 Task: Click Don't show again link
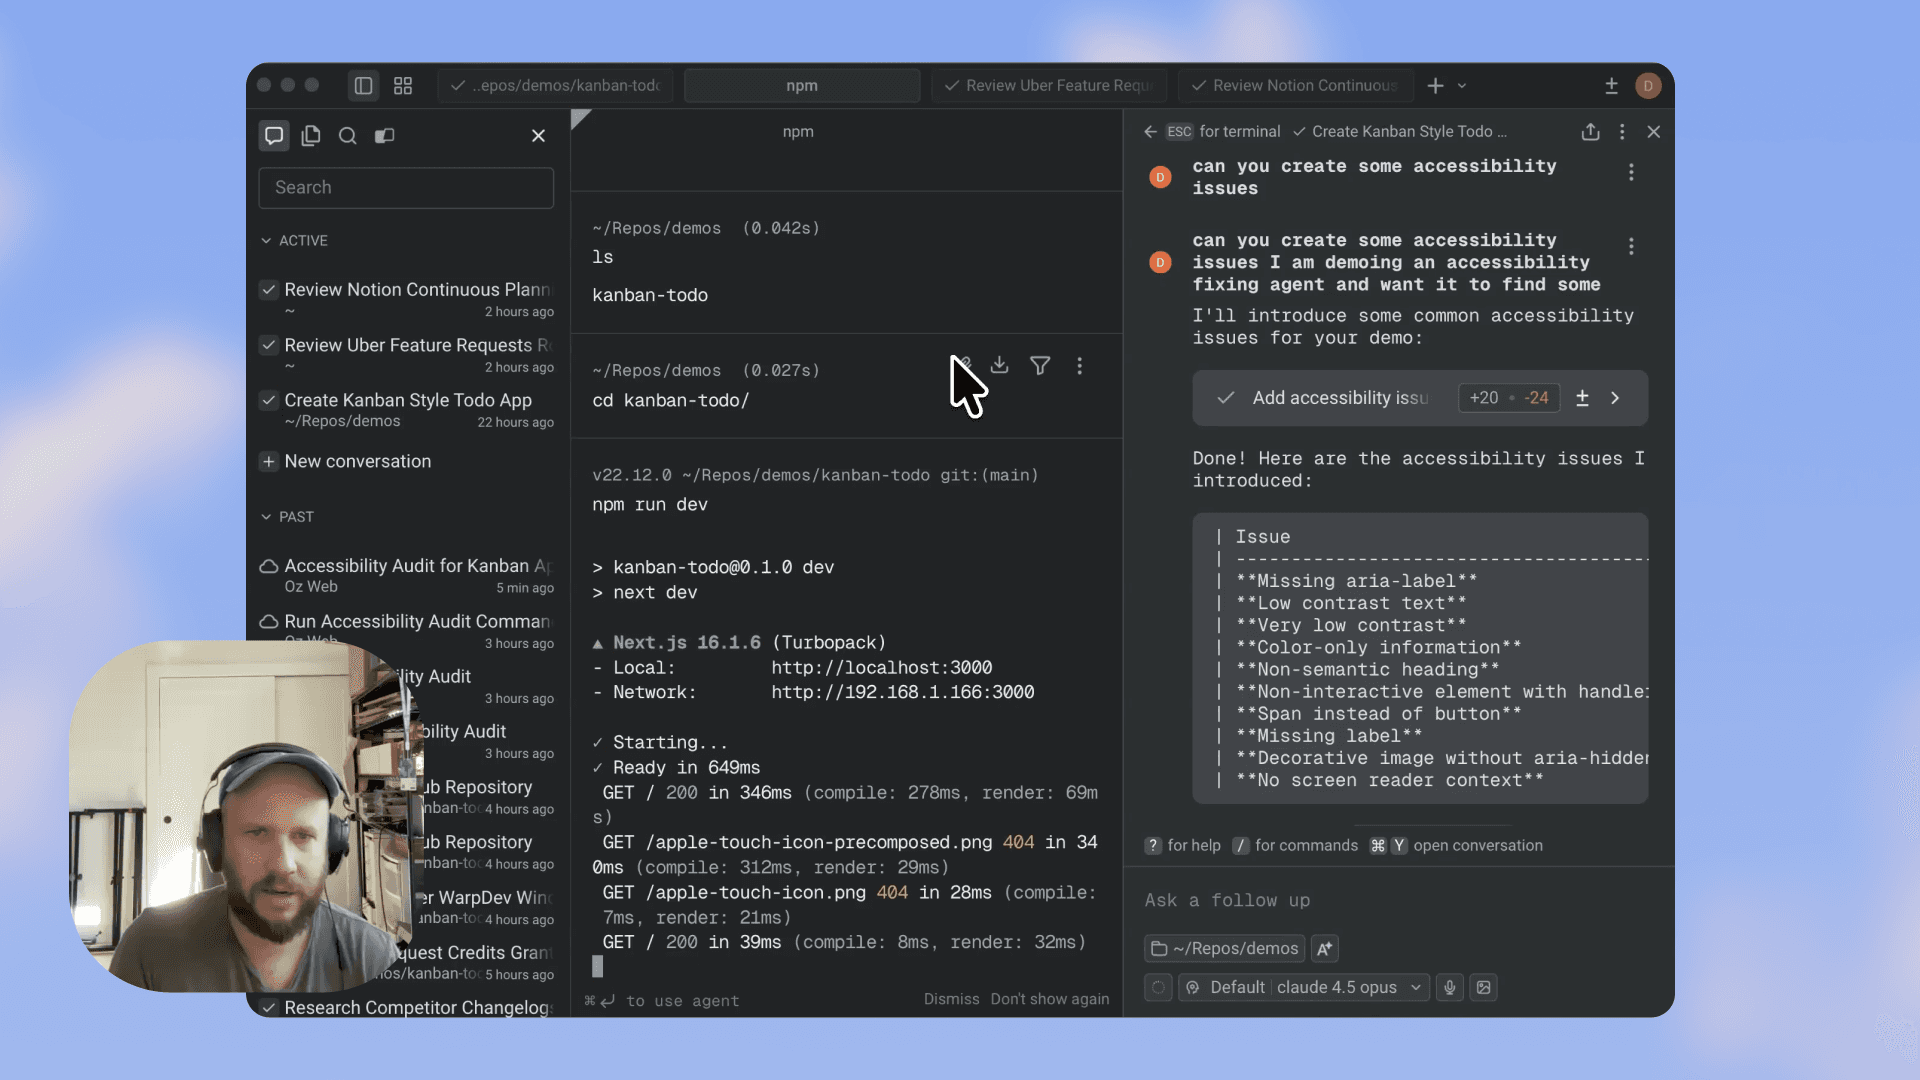pos(1049,999)
